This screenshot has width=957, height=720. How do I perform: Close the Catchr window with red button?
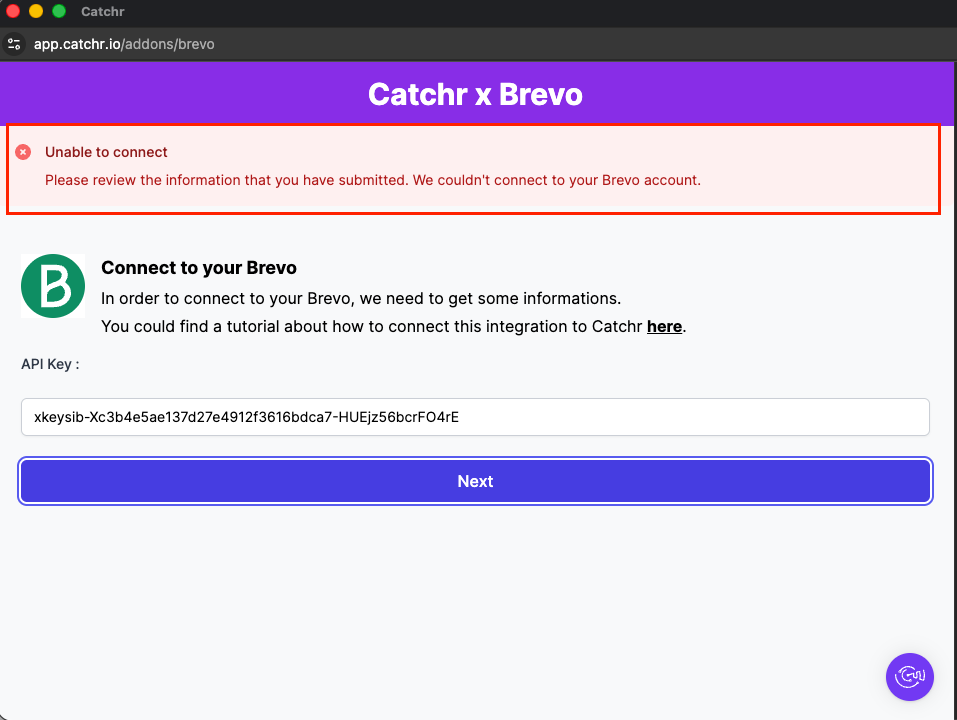pyautogui.click(x=13, y=11)
